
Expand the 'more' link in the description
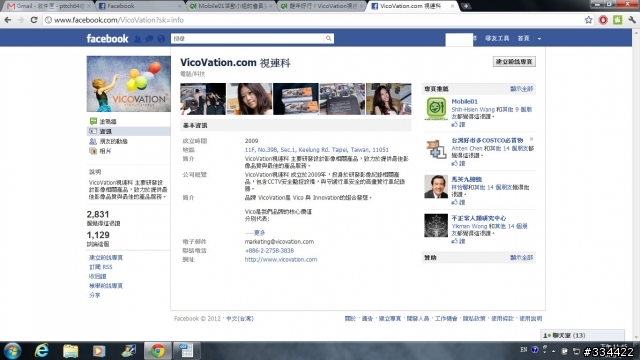(259, 233)
